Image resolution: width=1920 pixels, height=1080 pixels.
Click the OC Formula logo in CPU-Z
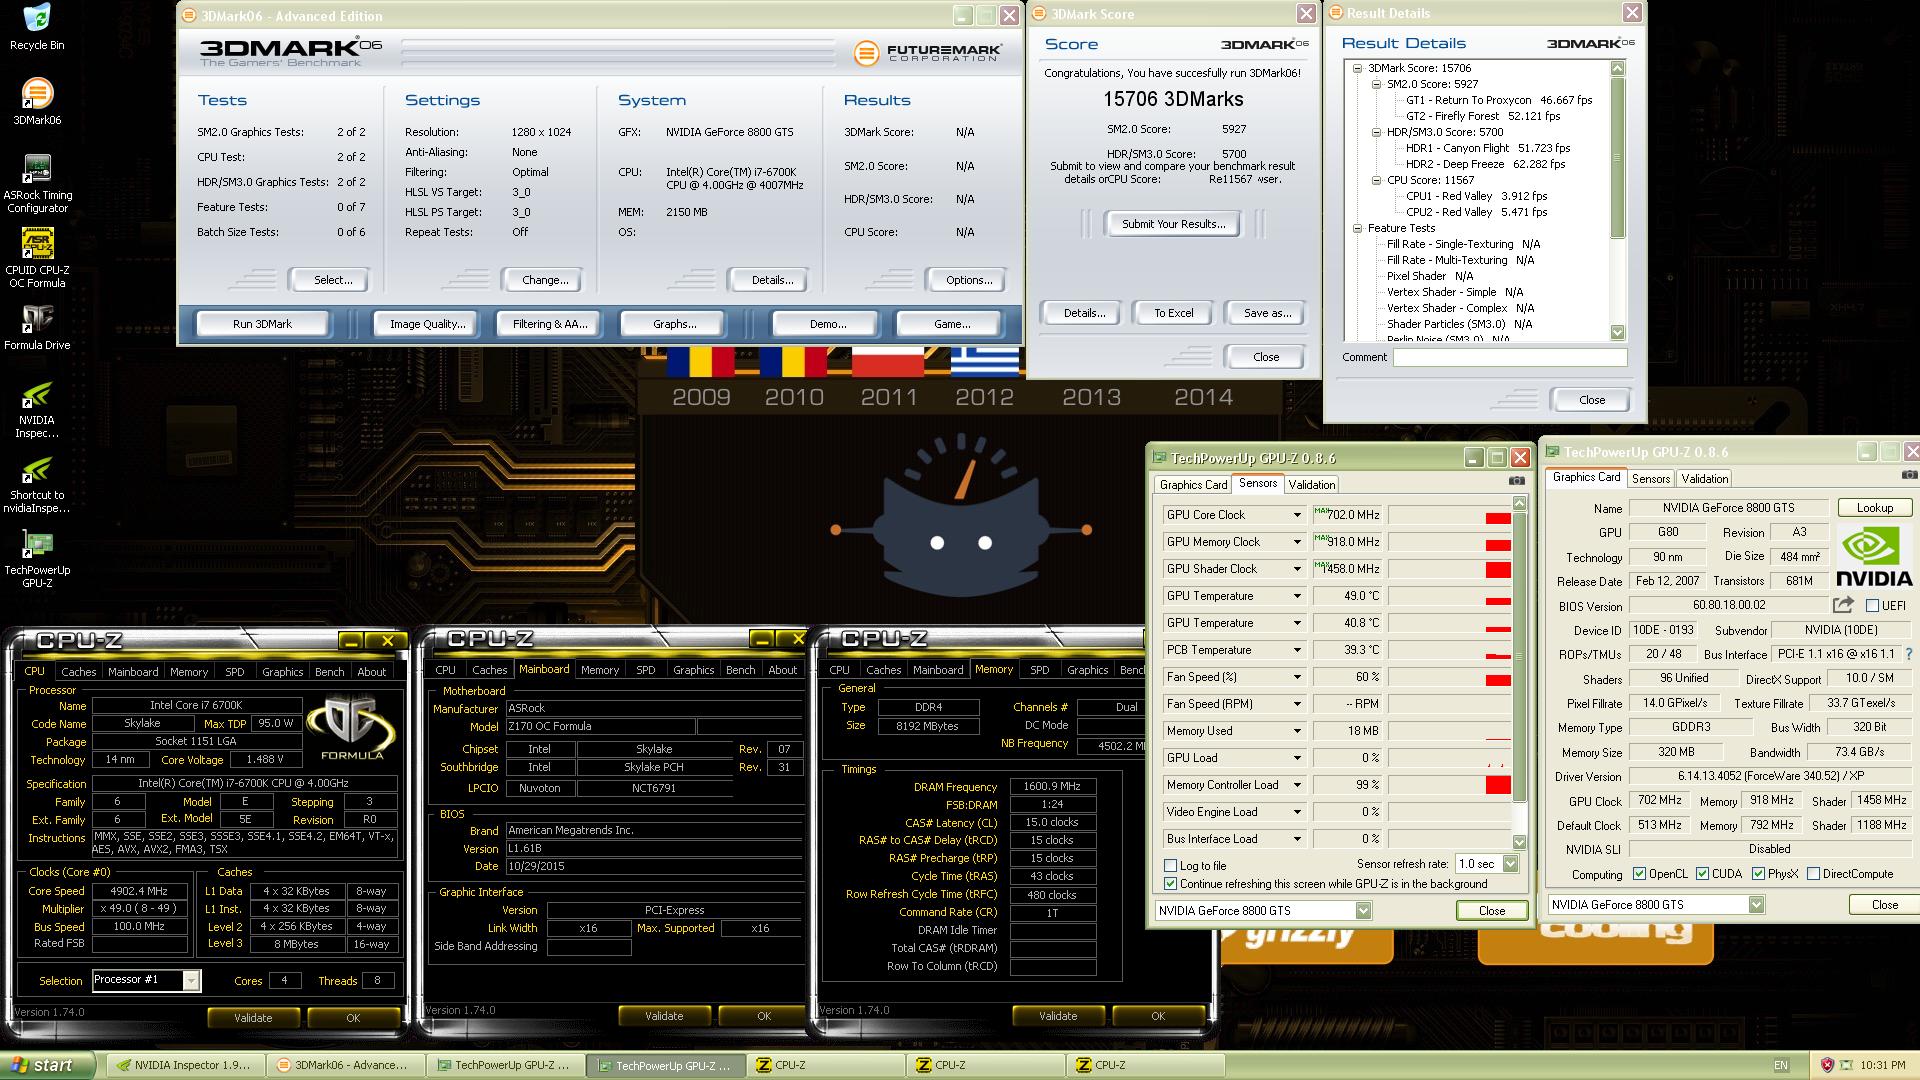(350, 728)
